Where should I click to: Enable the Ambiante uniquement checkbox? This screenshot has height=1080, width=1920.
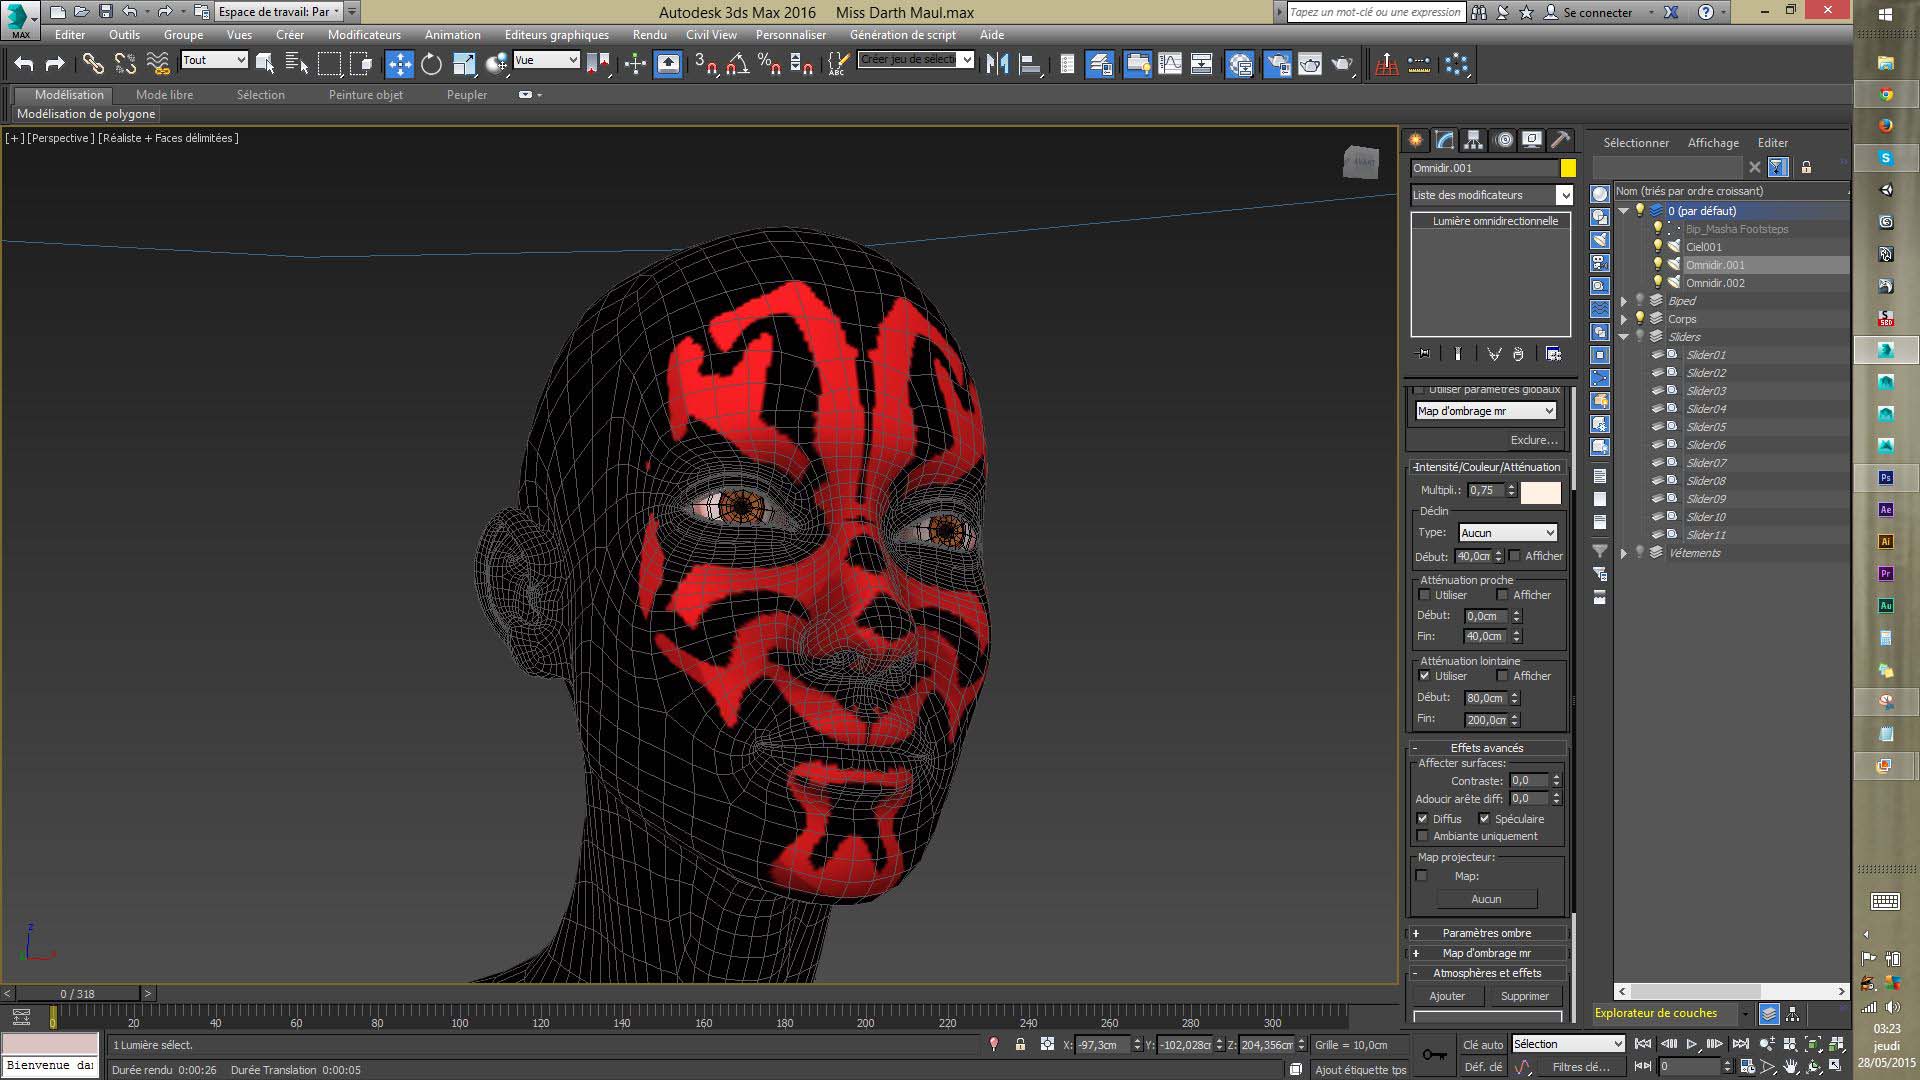tap(1423, 836)
